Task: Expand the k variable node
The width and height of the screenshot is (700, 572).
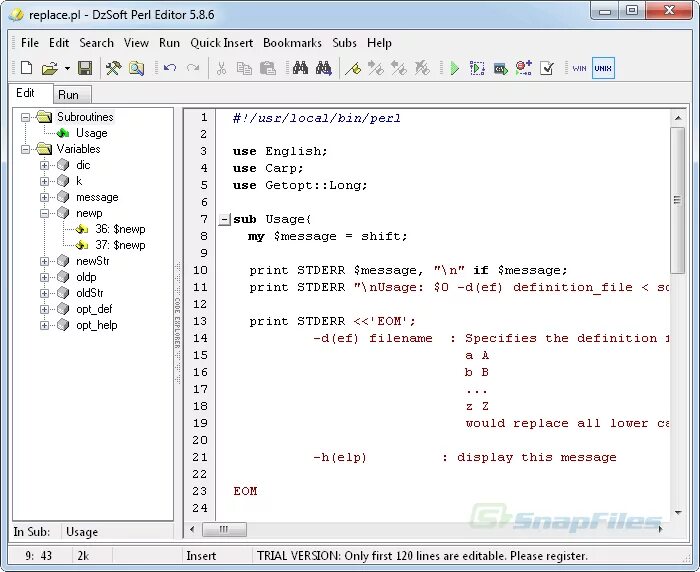Action: click(44, 181)
